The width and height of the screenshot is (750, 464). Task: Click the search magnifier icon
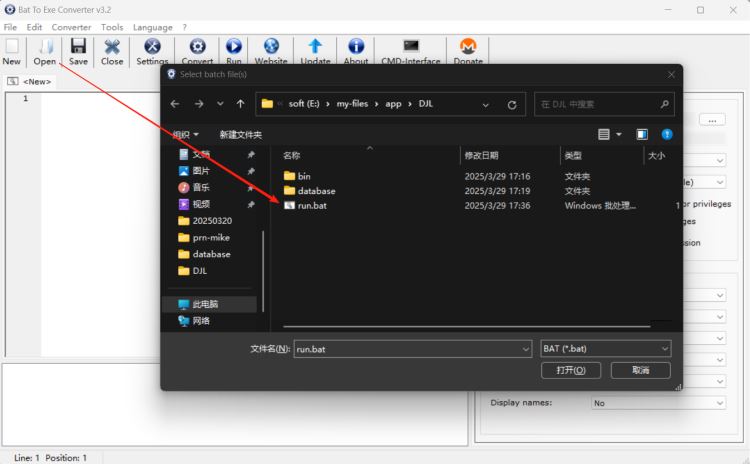pos(664,104)
